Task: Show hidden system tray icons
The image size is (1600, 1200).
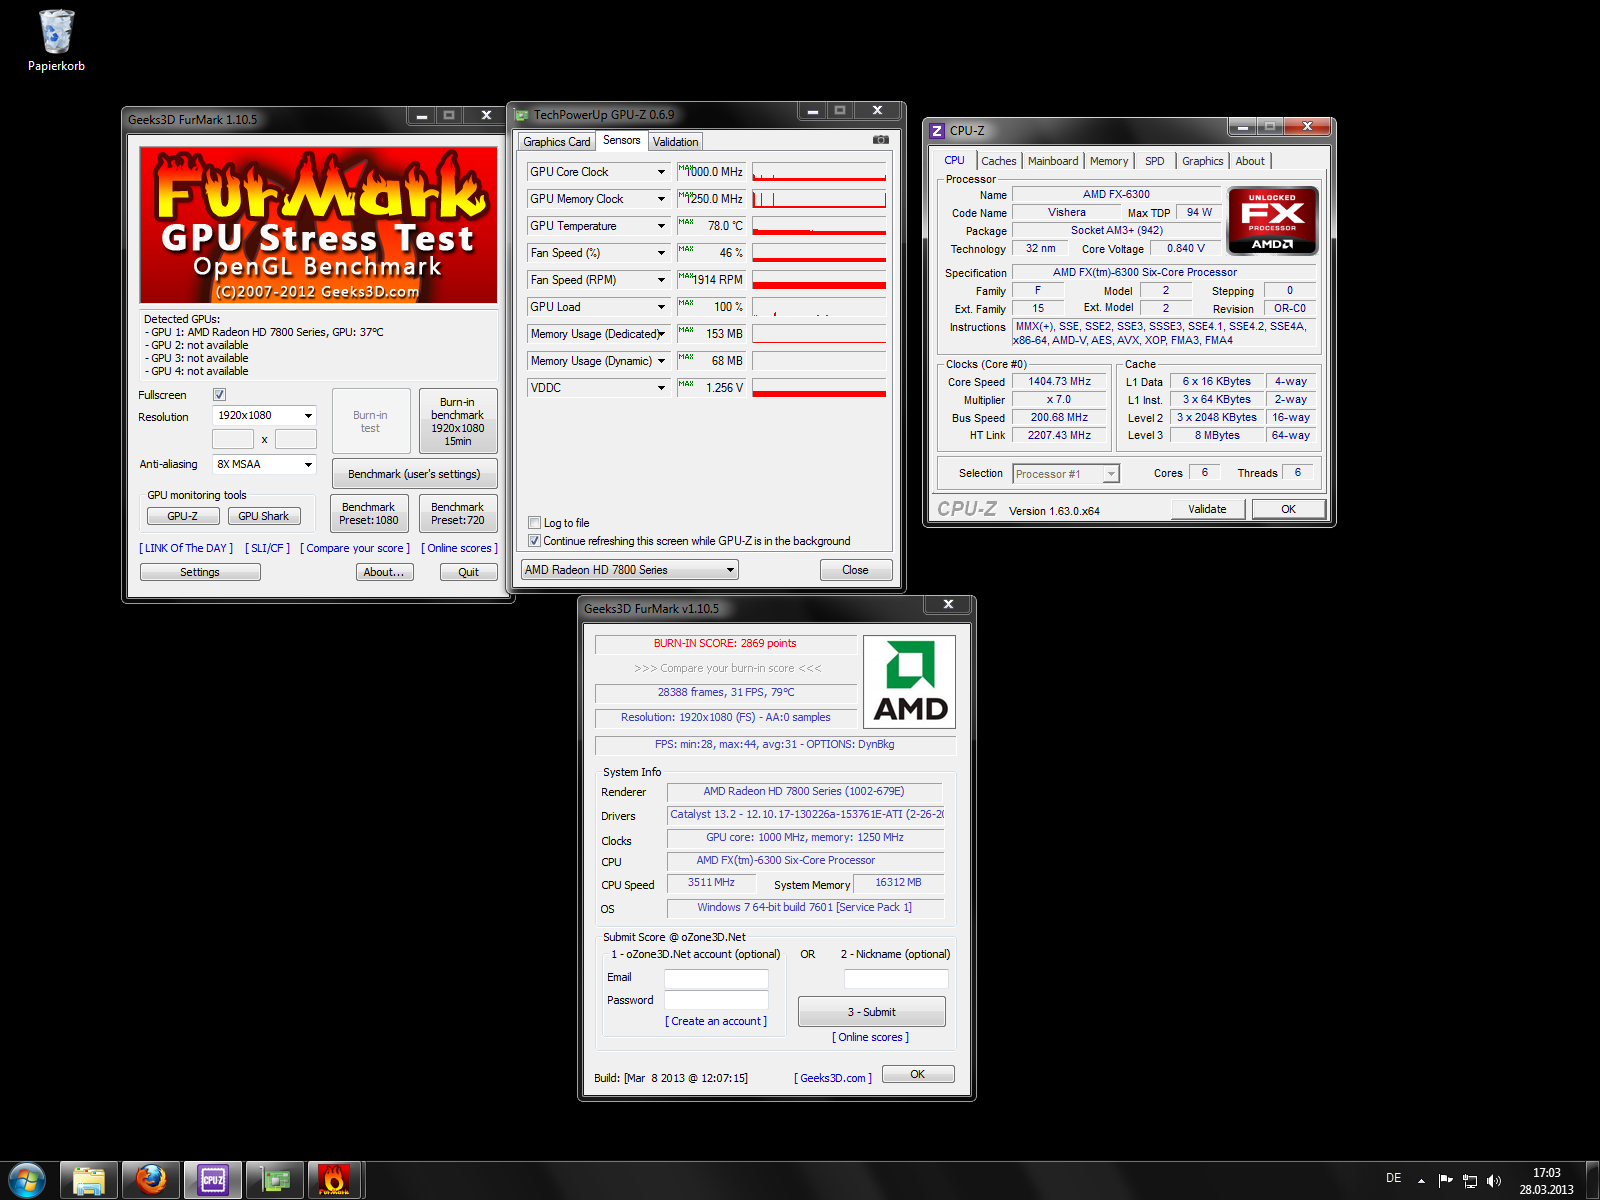Action: pyautogui.click(x=1421, y=1180)
